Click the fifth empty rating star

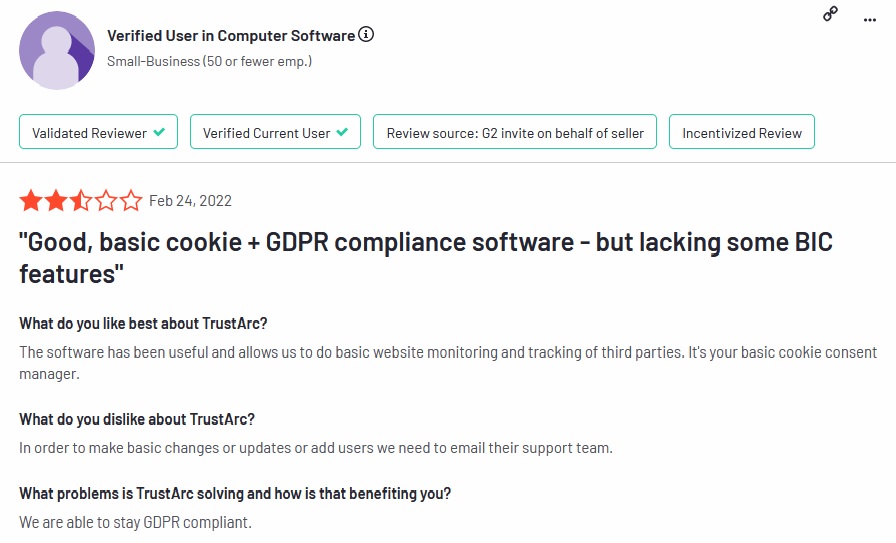131,201
